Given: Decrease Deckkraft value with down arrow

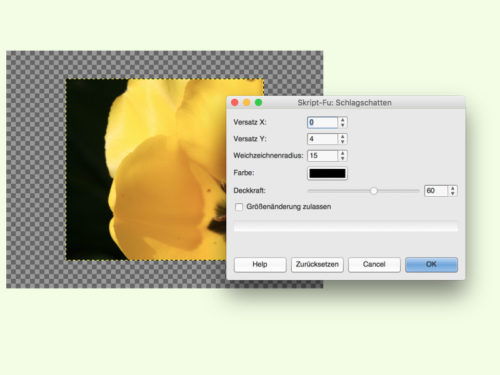Looking at the screenshot, I should (x=453, y=193).
